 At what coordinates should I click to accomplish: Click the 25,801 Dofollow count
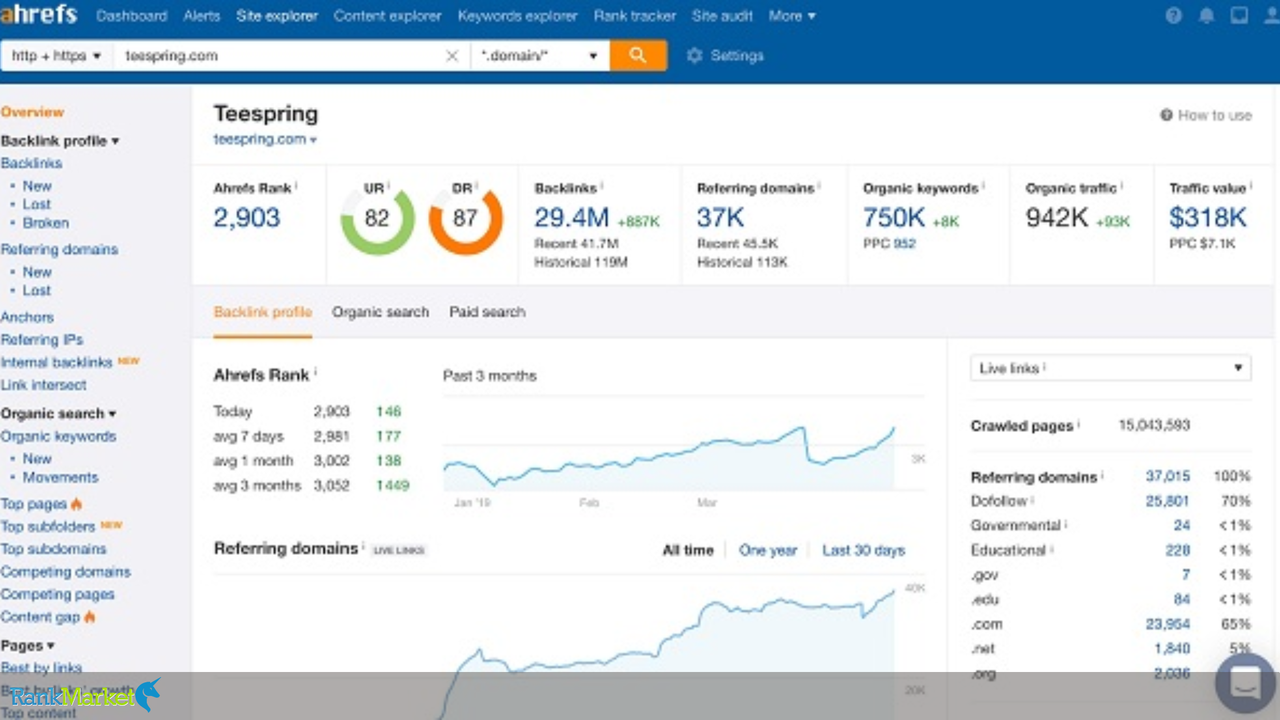(x=1168, y=501)
